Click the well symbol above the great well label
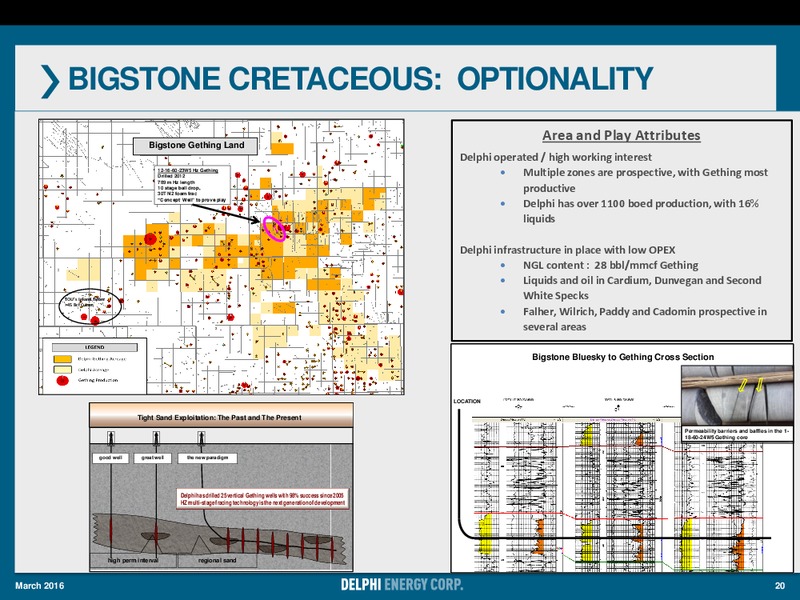 click(156, 438)
